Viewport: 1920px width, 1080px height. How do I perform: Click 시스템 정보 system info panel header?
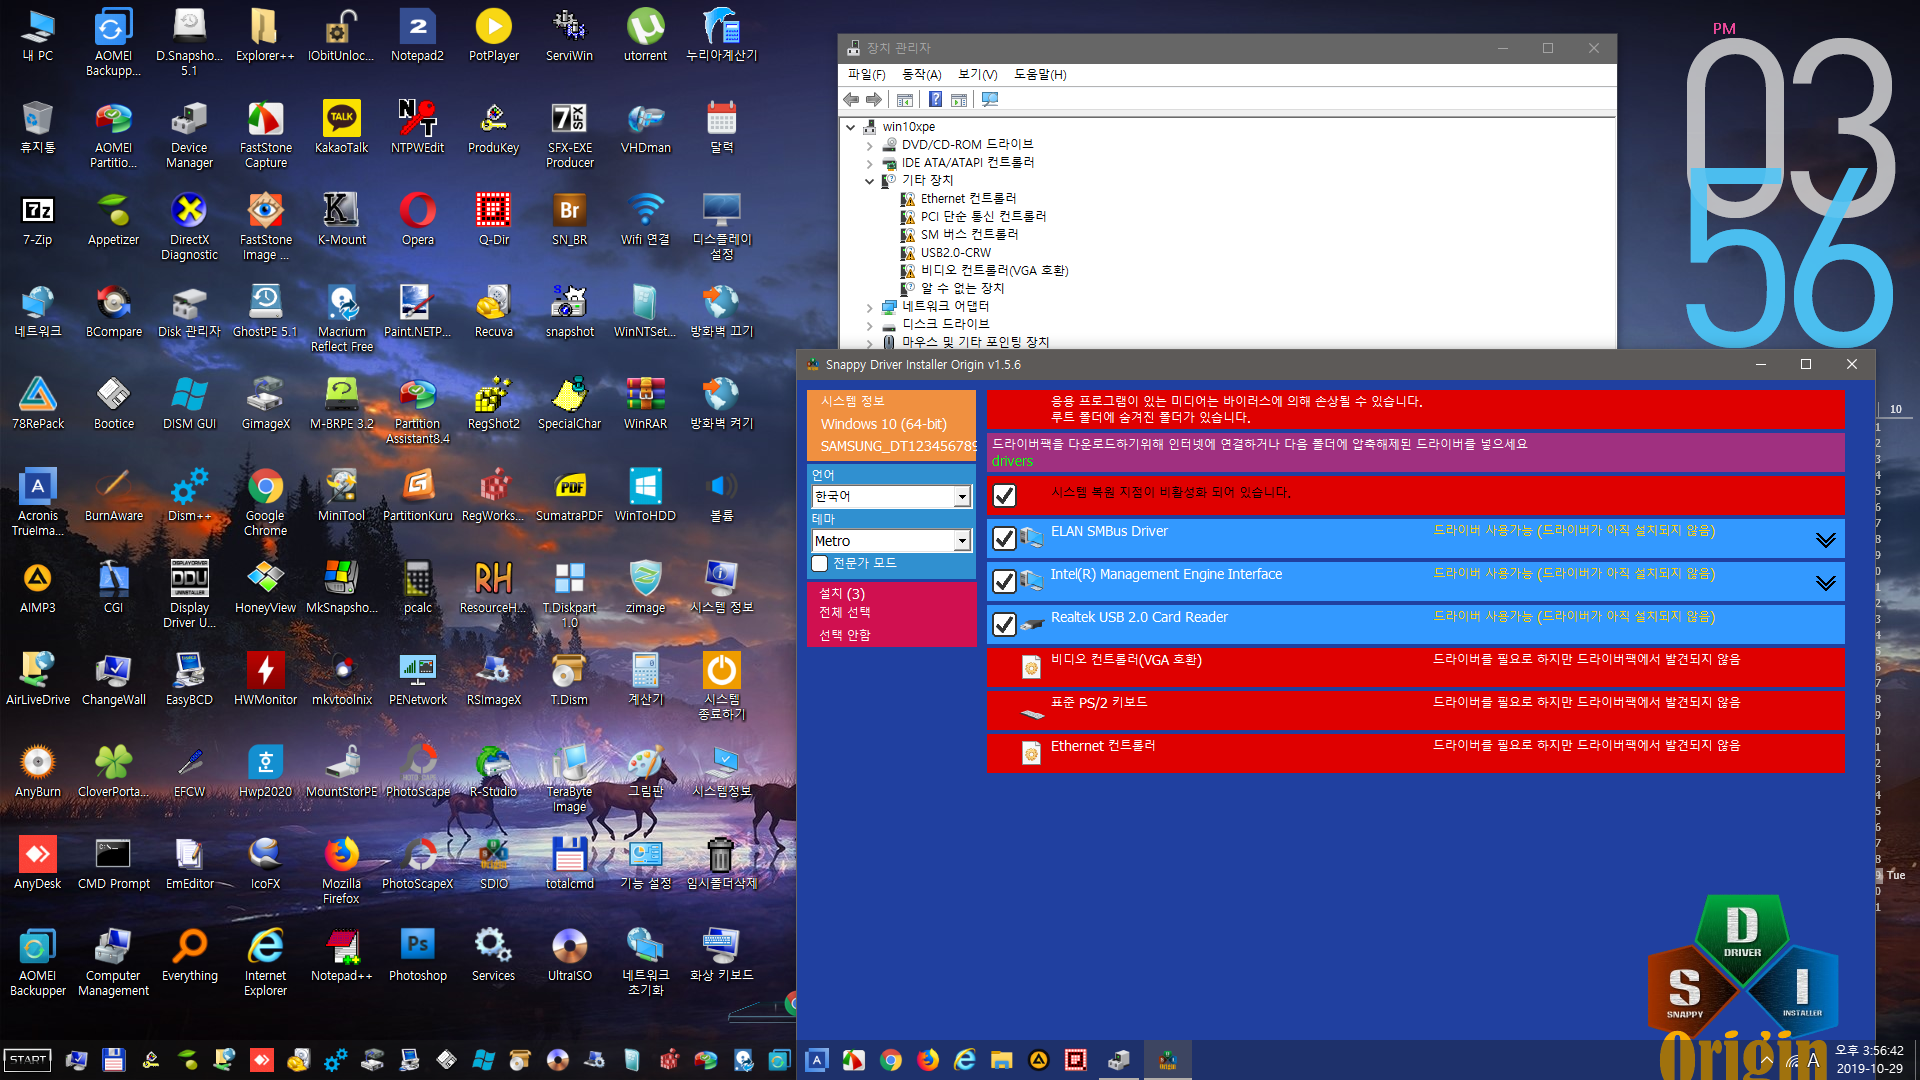coord(853,401)
